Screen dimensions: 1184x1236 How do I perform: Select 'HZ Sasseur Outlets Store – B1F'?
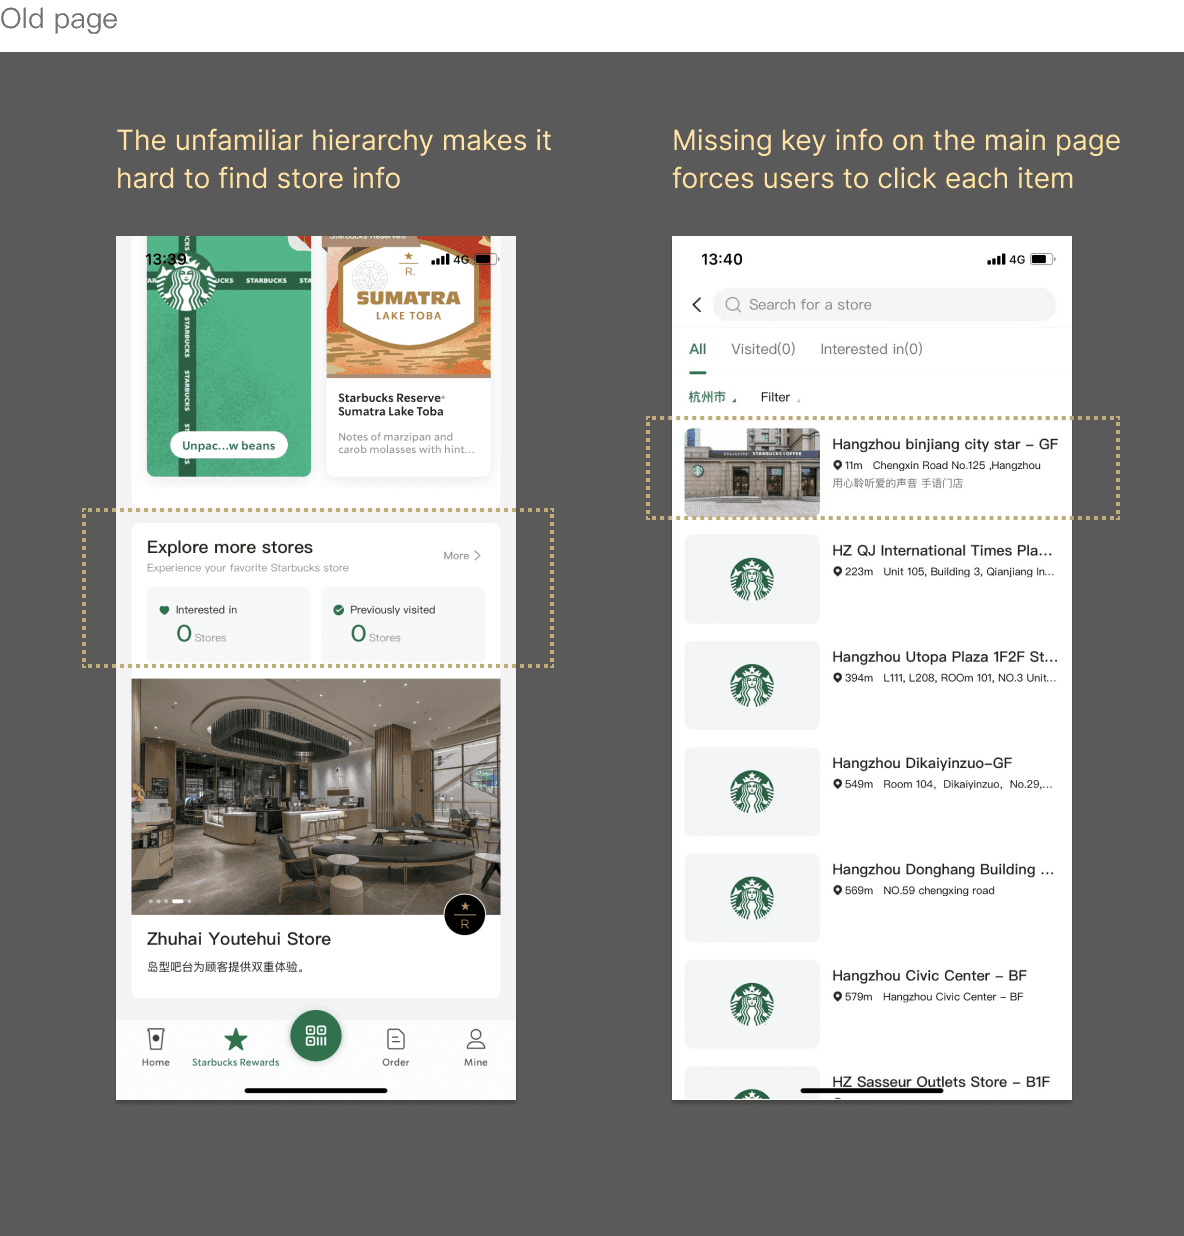[941, 1082]
